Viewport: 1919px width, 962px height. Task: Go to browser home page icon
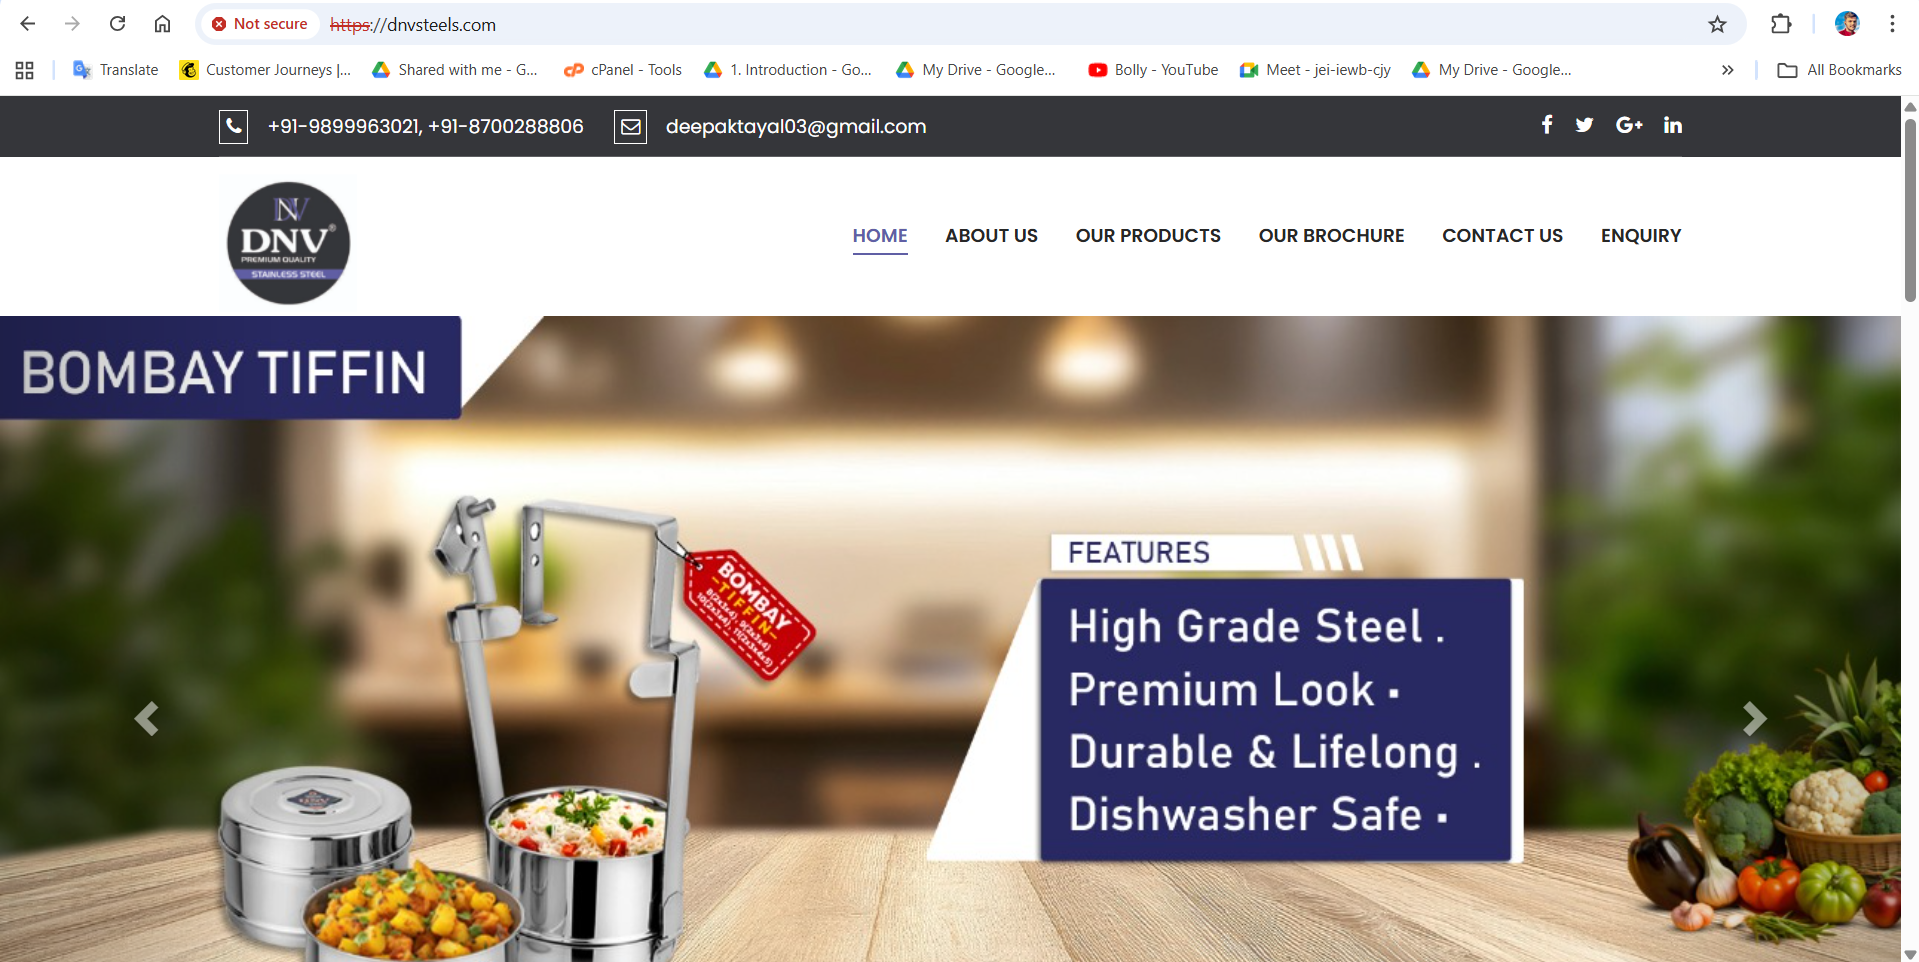click(162, 24)
